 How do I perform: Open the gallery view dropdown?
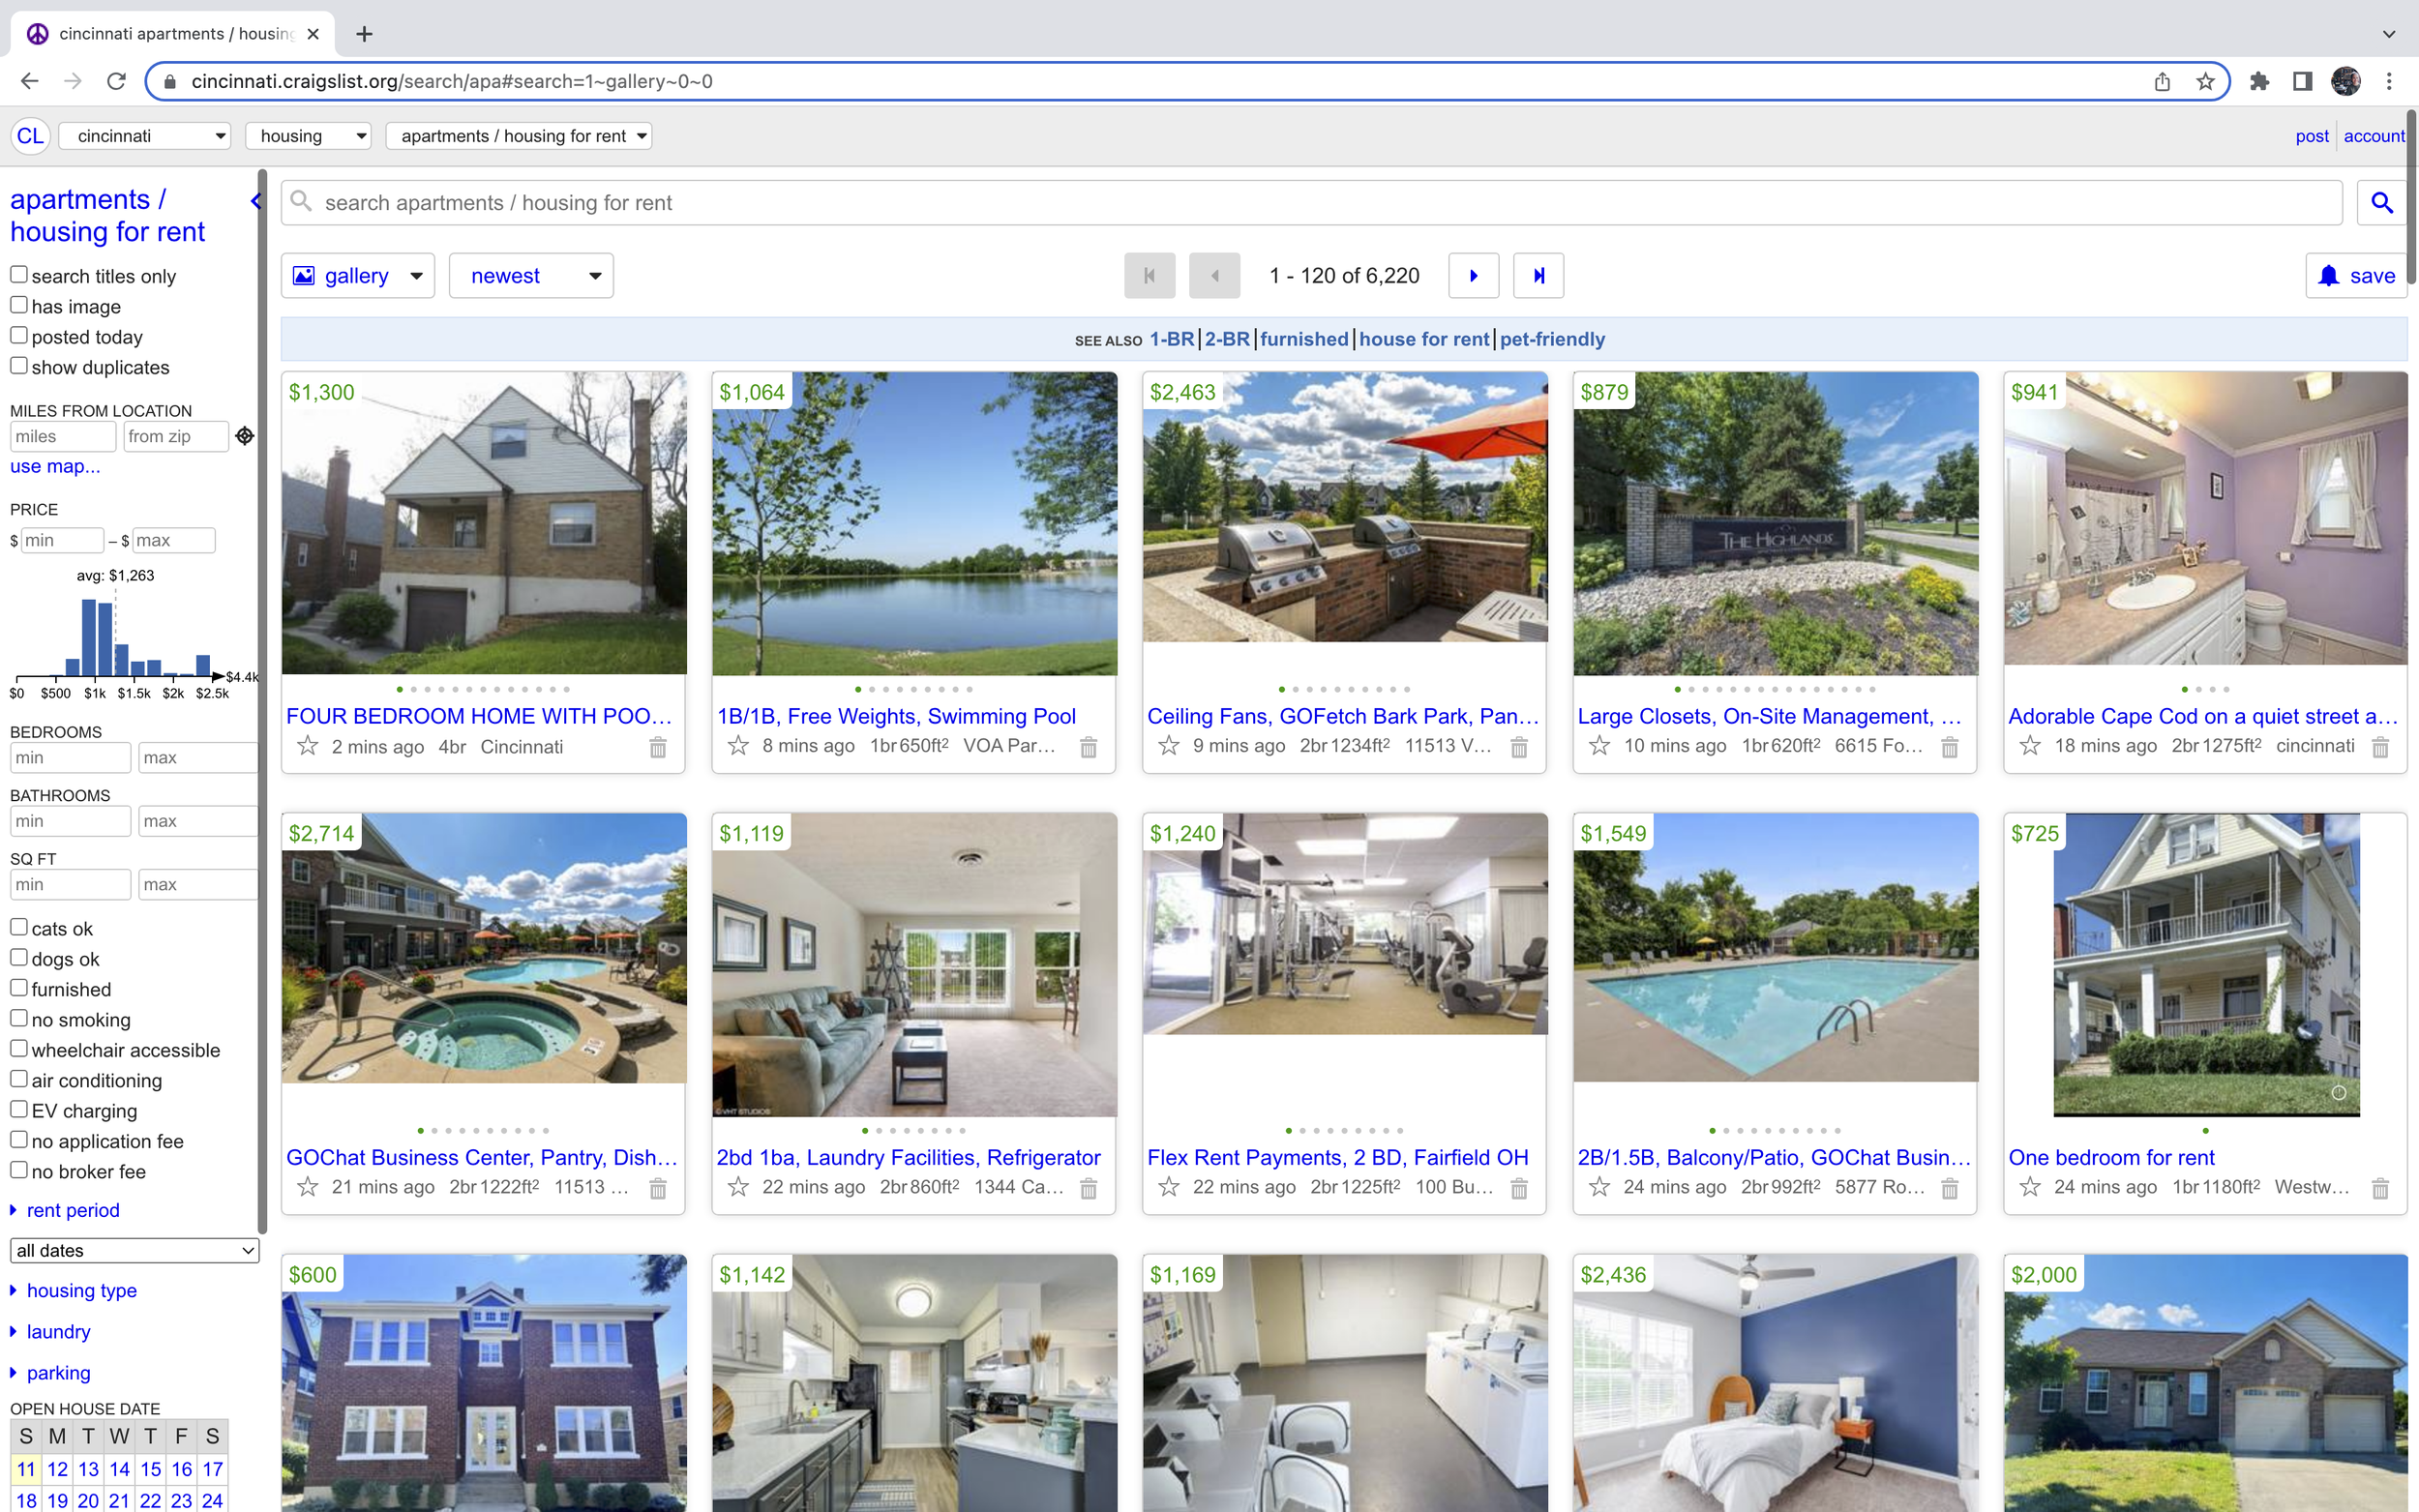(358, 276)
